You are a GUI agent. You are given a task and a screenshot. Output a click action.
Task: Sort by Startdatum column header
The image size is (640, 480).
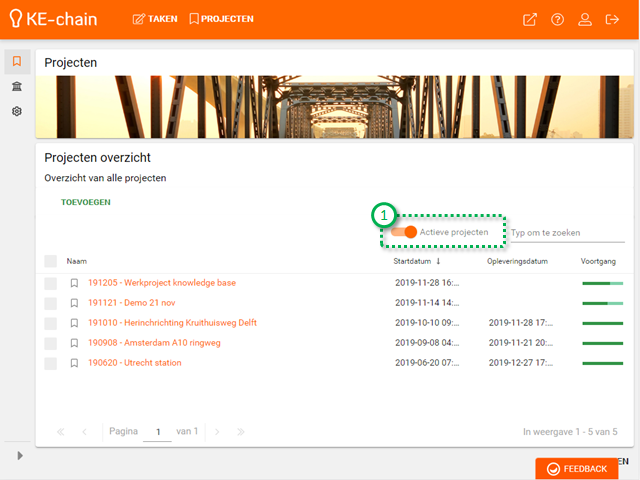pyautogui.click(x=415, y=261)
